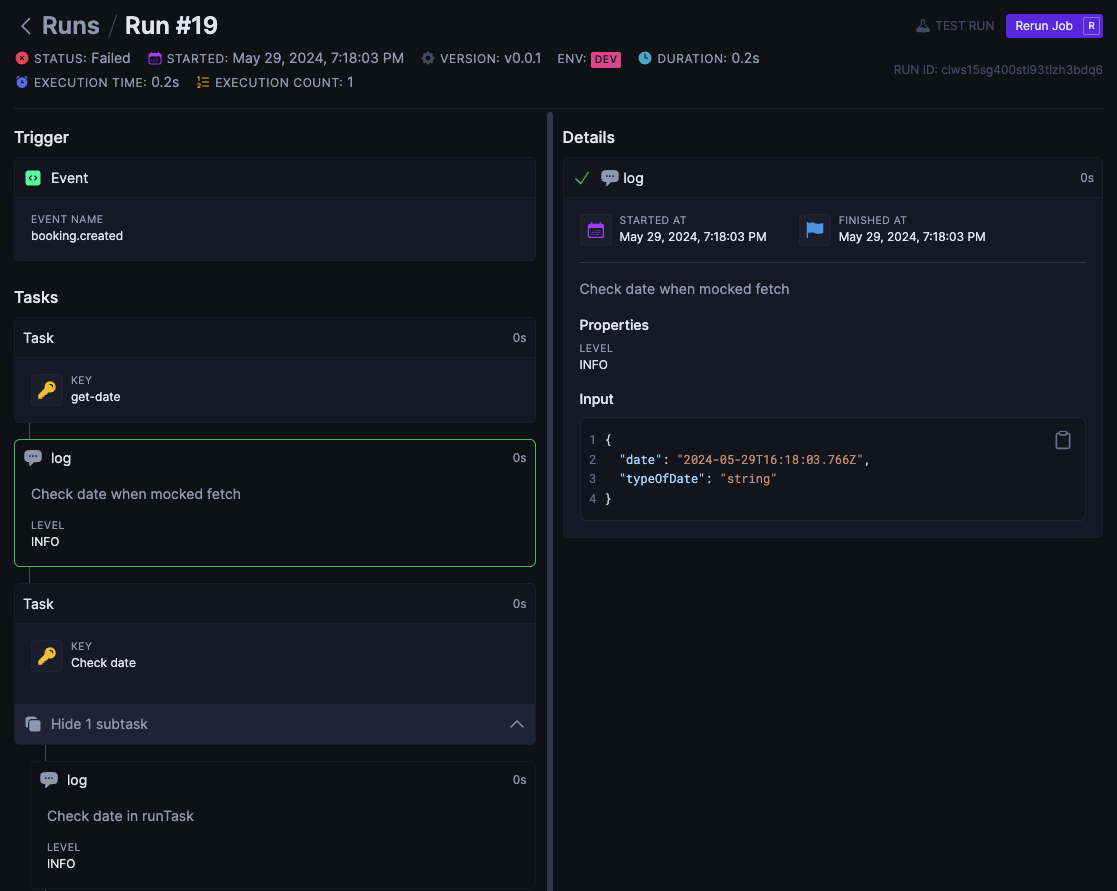Click the first Task header above get-date
The image size is (1117, 891).
(275, 338)
